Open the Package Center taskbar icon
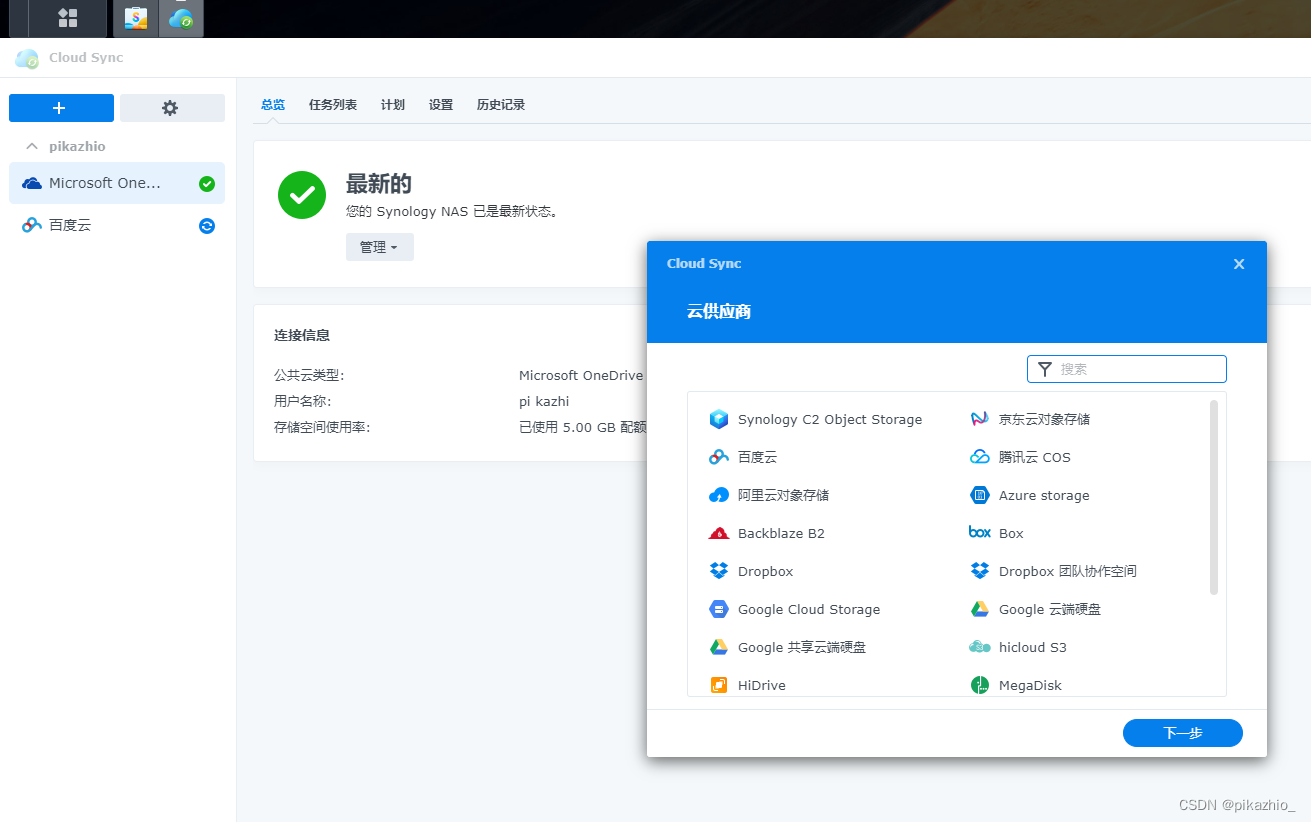The height and width of the screenshot is (822, 1311). click(136, 18)
